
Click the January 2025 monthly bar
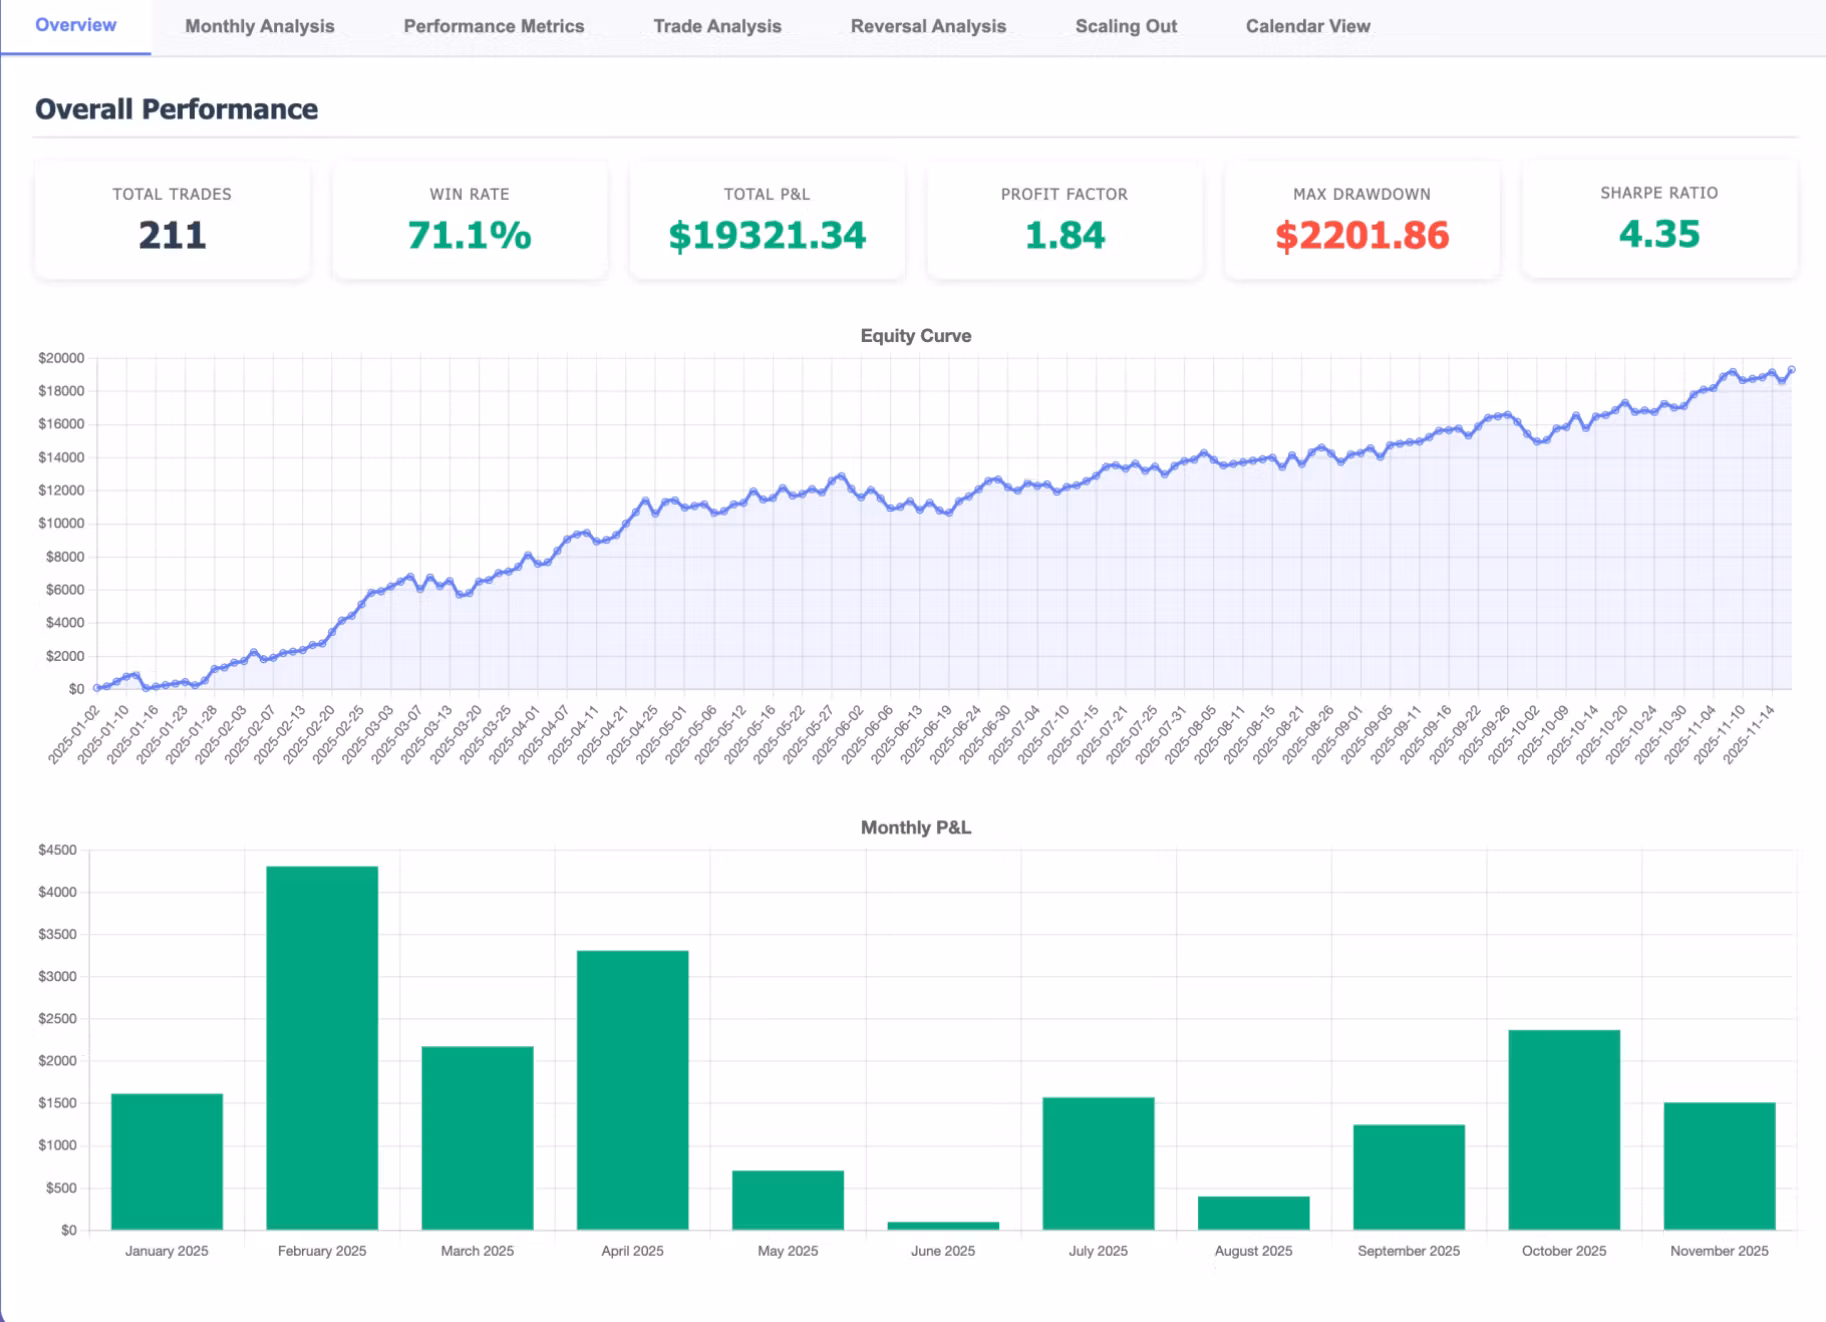tap(167, 1161)
